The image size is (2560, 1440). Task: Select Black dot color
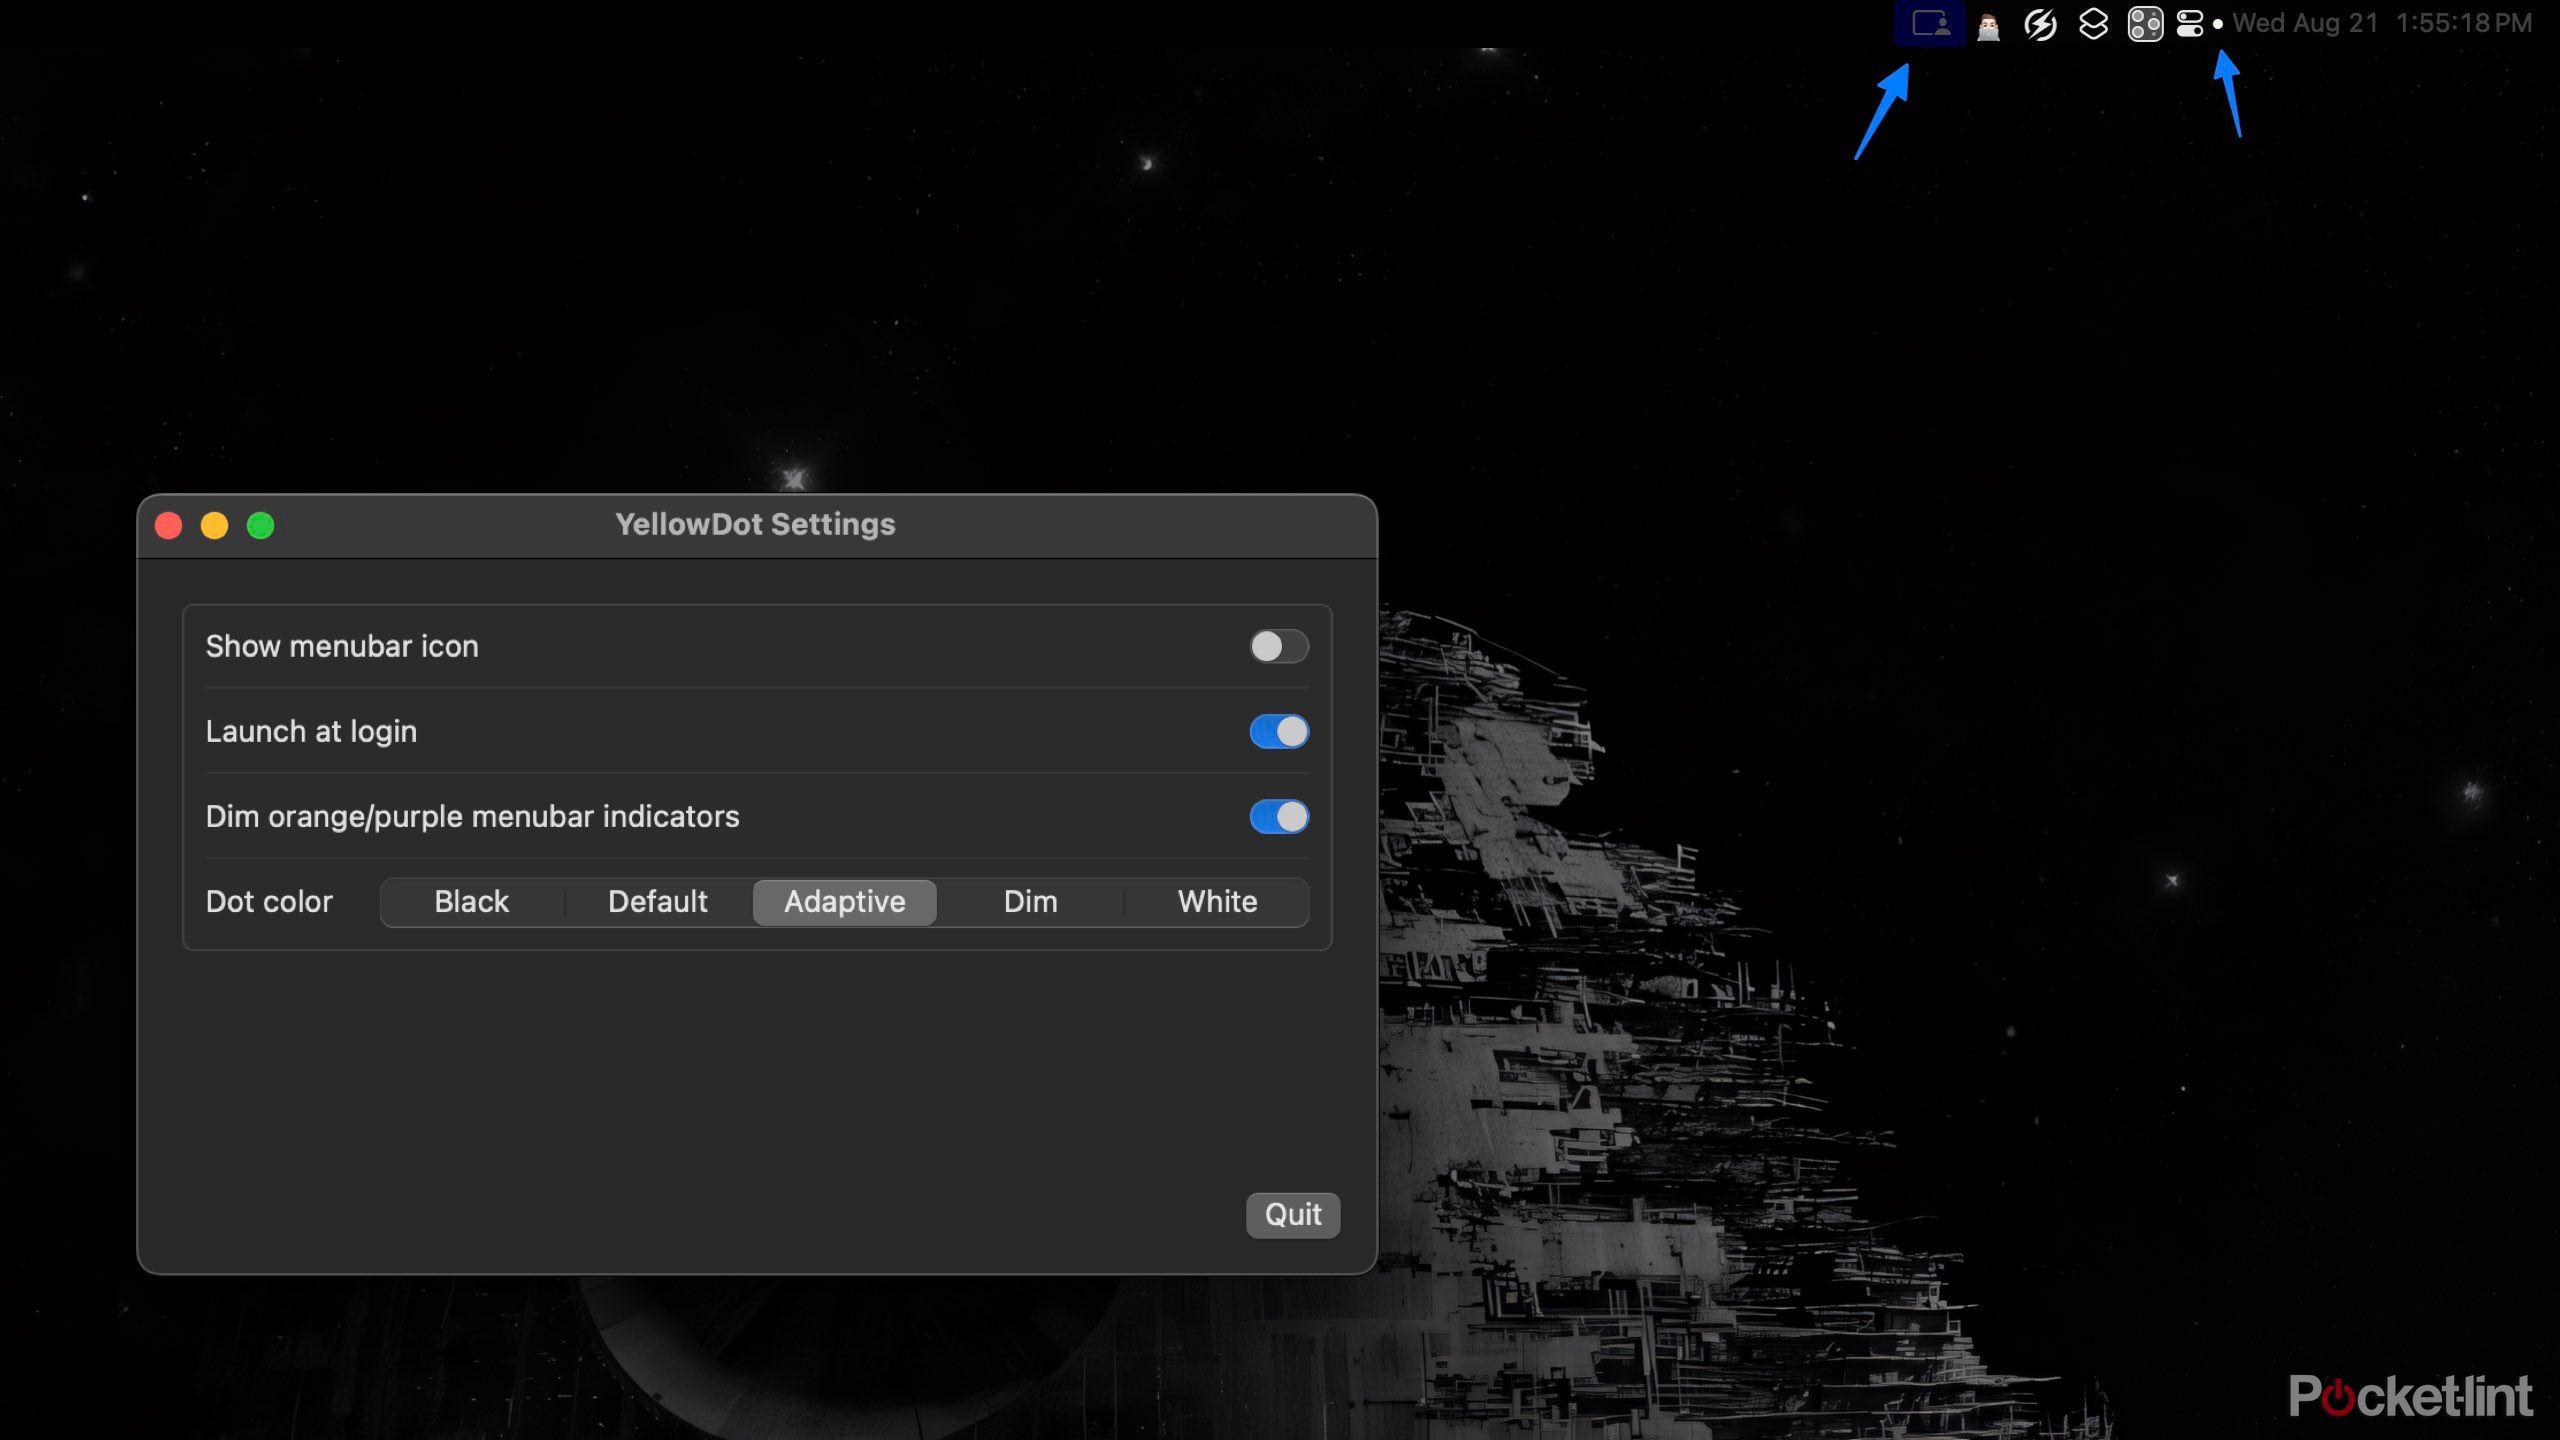pos(471,902)
